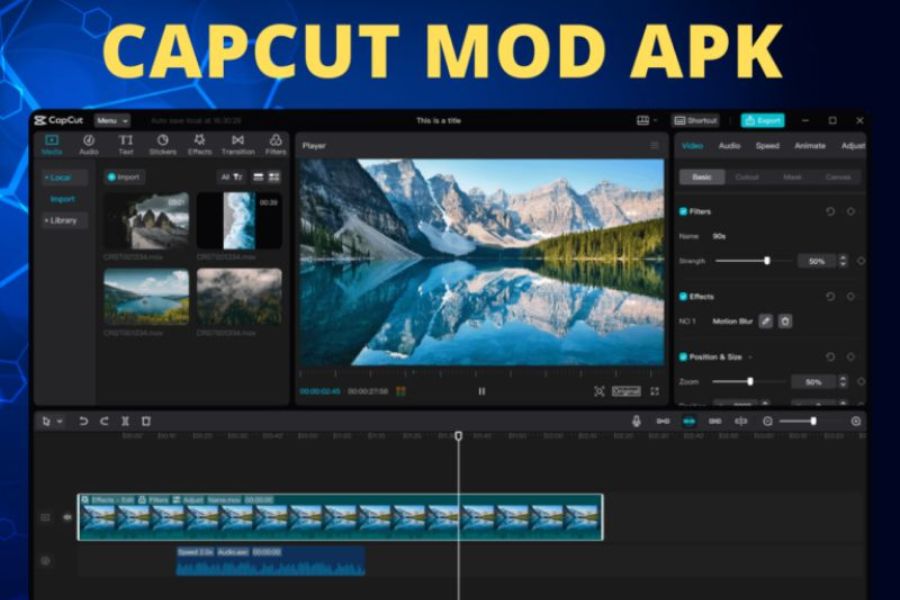Click the microphone record voiceover icon

636,421
